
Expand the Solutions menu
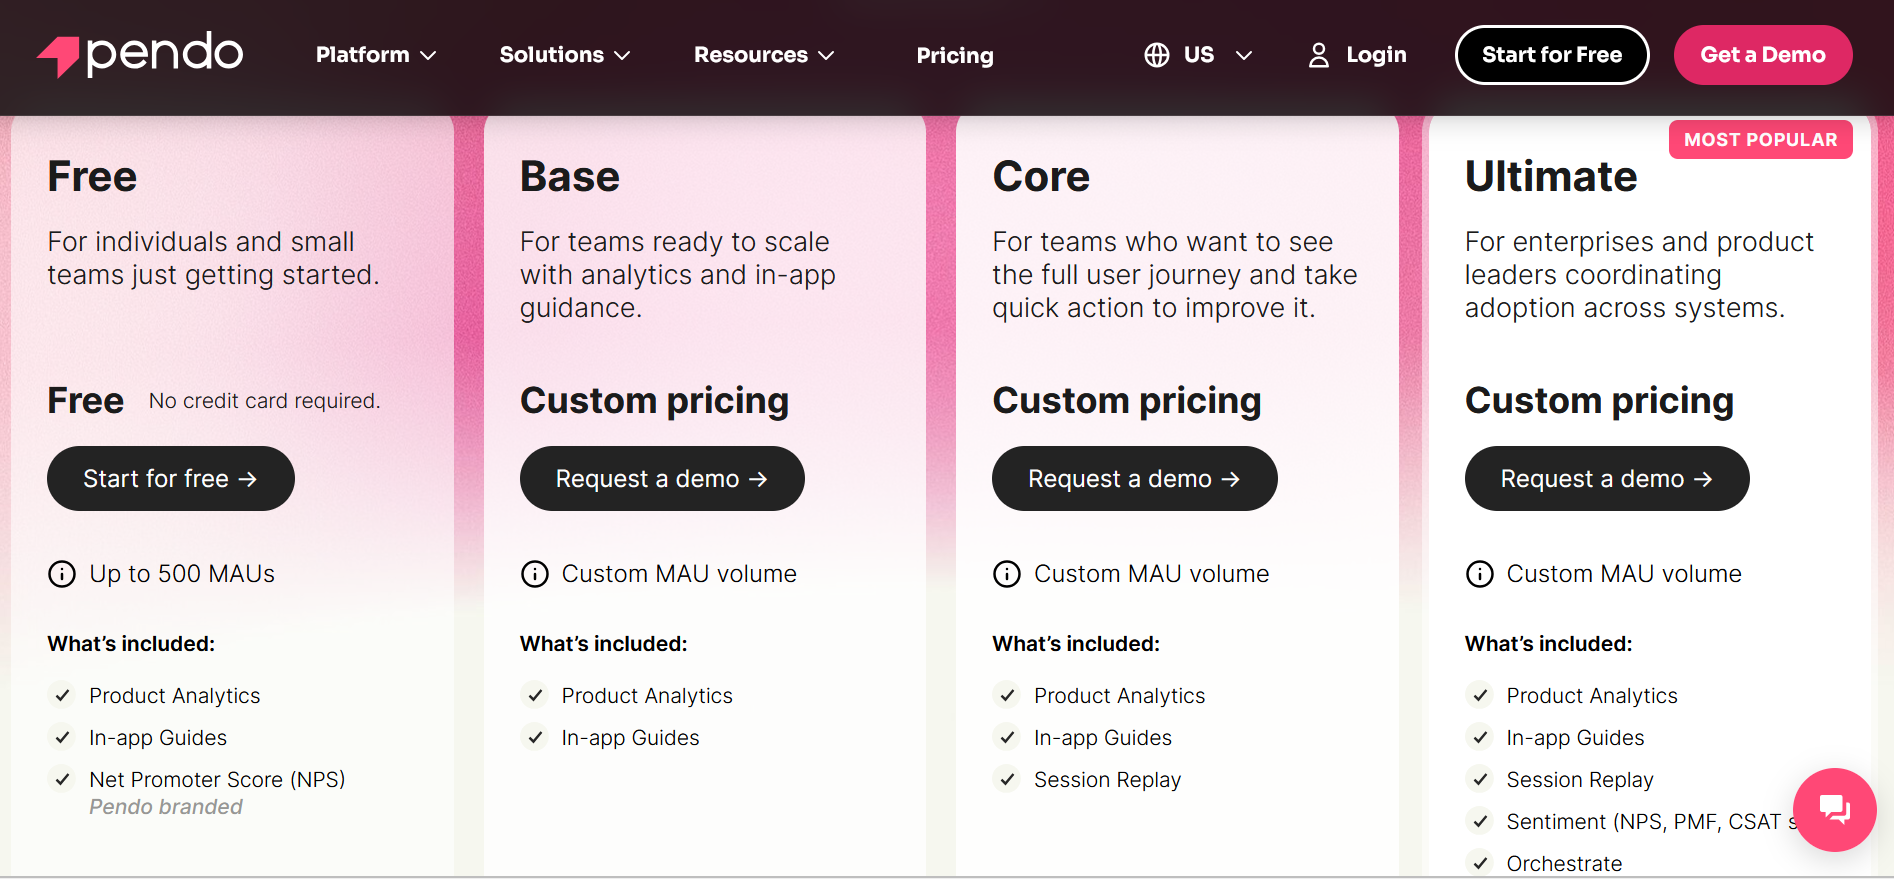565,55
